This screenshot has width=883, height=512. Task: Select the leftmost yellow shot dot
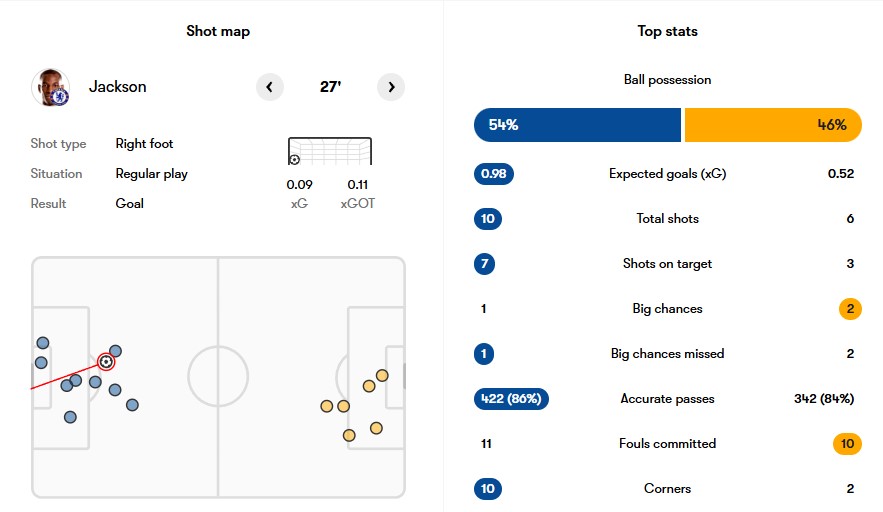327,406
